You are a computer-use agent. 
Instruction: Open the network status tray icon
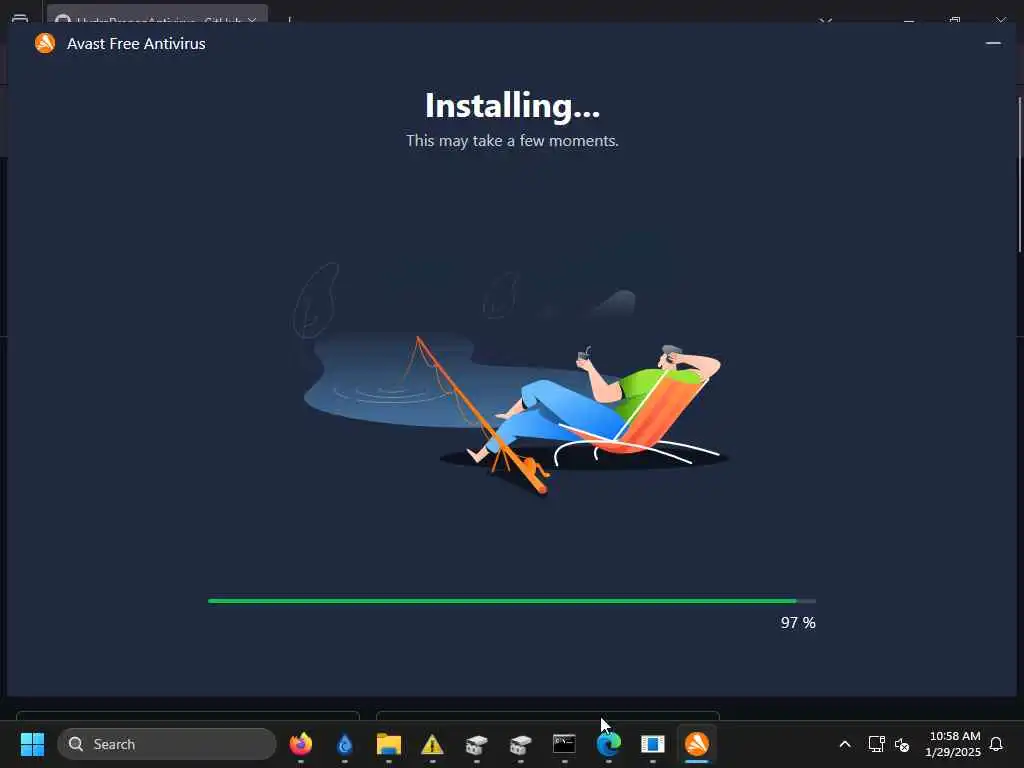876,744
